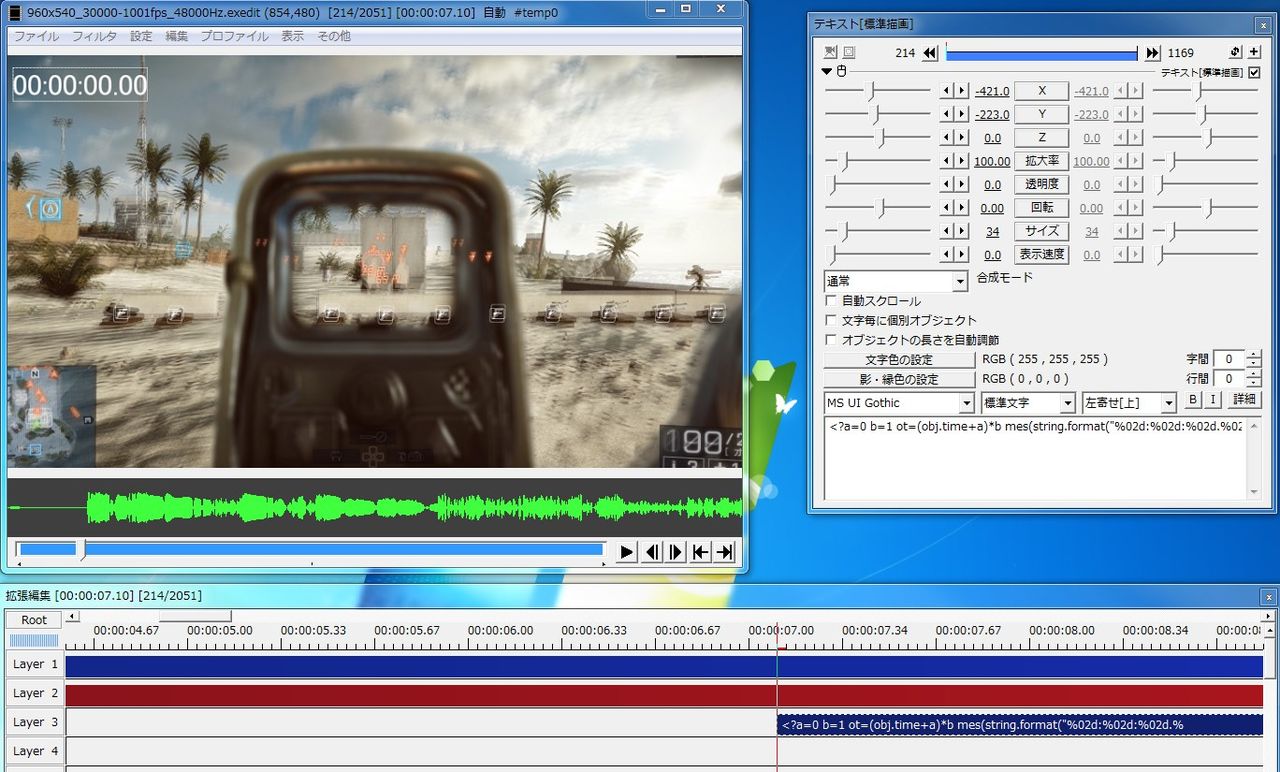
Task: Click the text script input field
Action: (x=1035, y=458)
